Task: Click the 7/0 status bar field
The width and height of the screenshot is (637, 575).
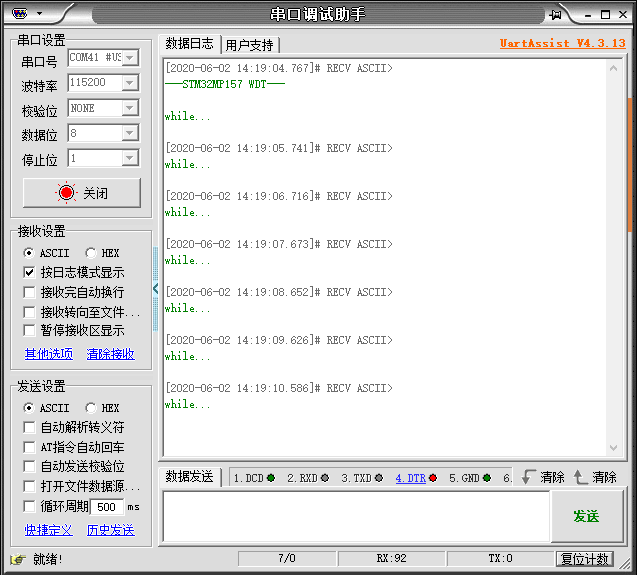Action: pyautogui.click(x=287, y=558)
